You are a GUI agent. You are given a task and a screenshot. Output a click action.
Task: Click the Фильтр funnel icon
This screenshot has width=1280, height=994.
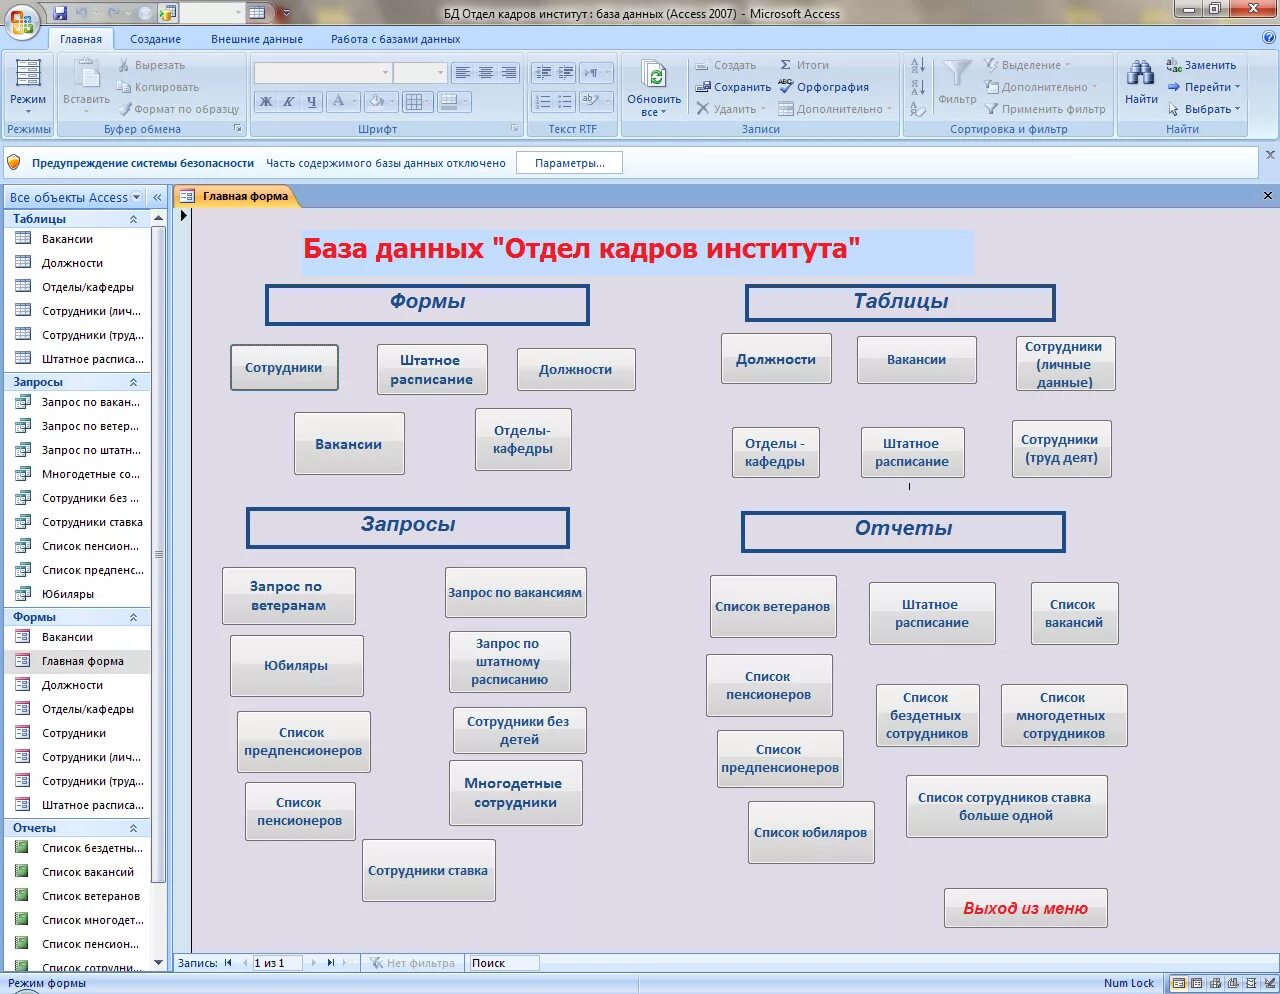957,73
